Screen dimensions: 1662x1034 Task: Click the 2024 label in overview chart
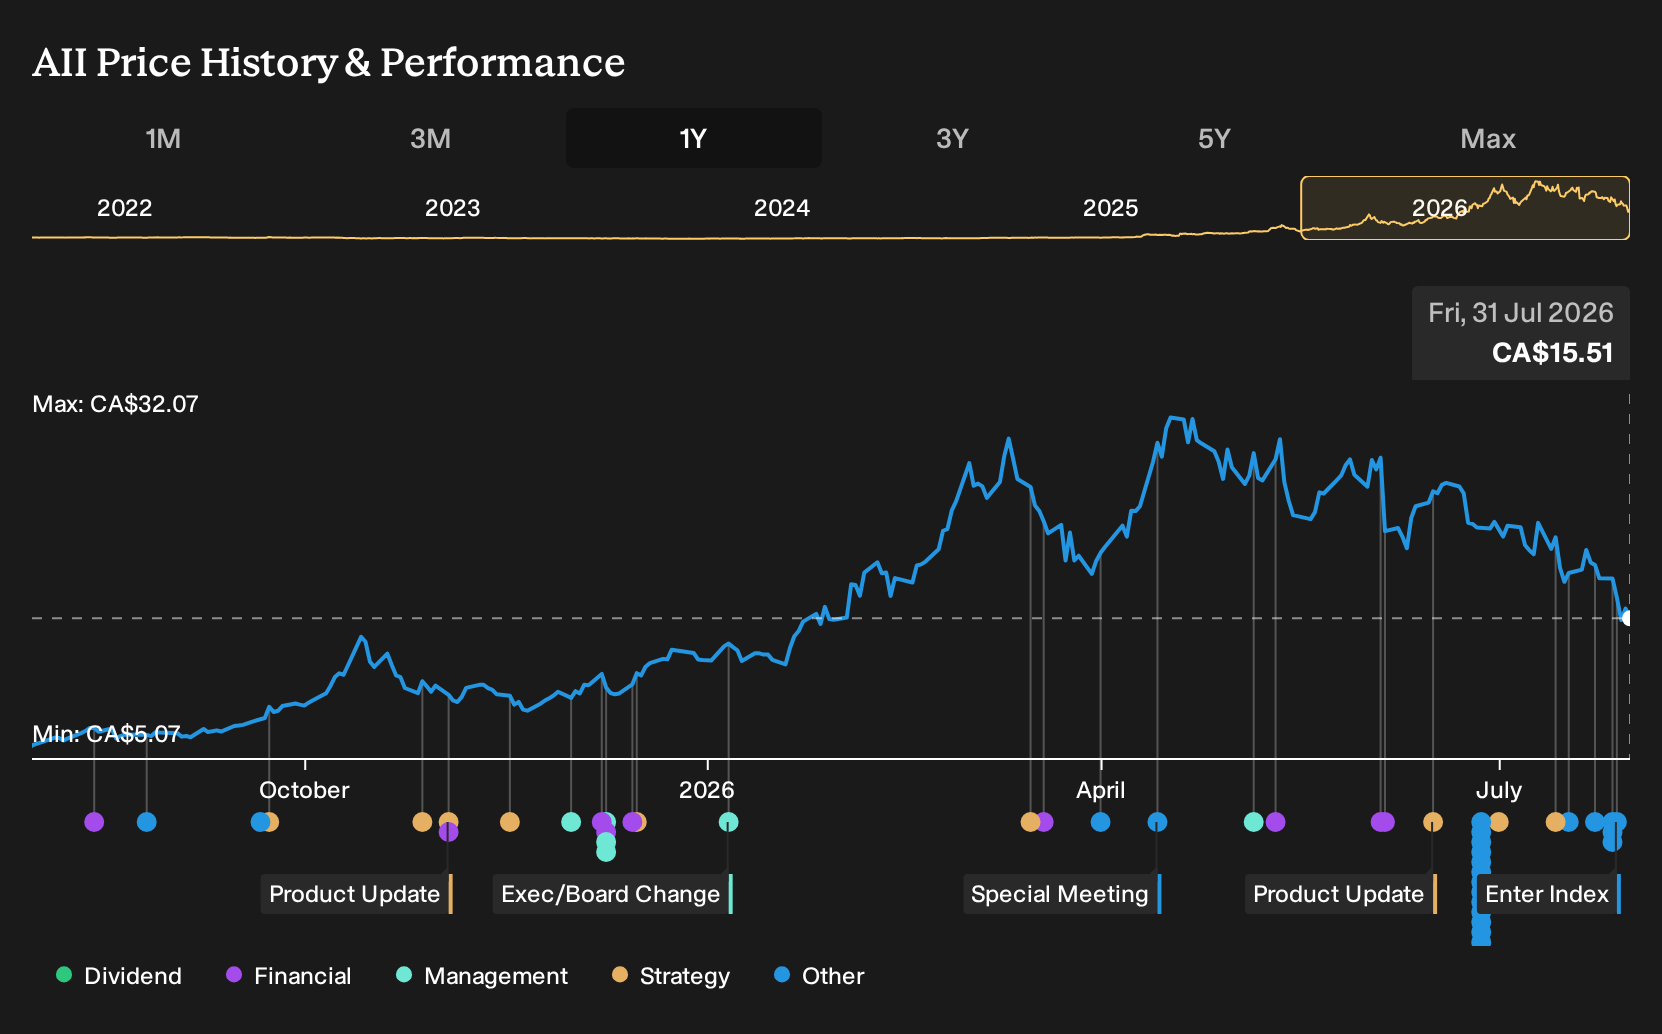pos(781,208)
